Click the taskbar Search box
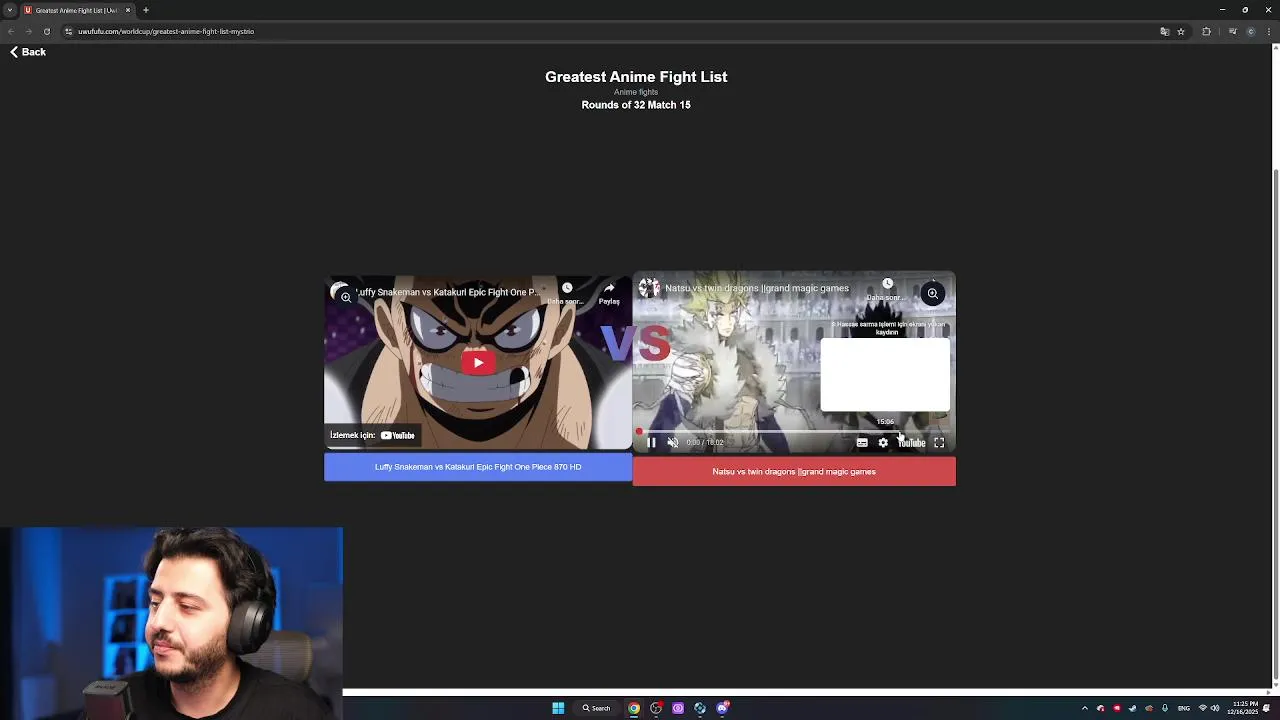The width and height of the screenshot is (1280, 720). tap(596, 708)
